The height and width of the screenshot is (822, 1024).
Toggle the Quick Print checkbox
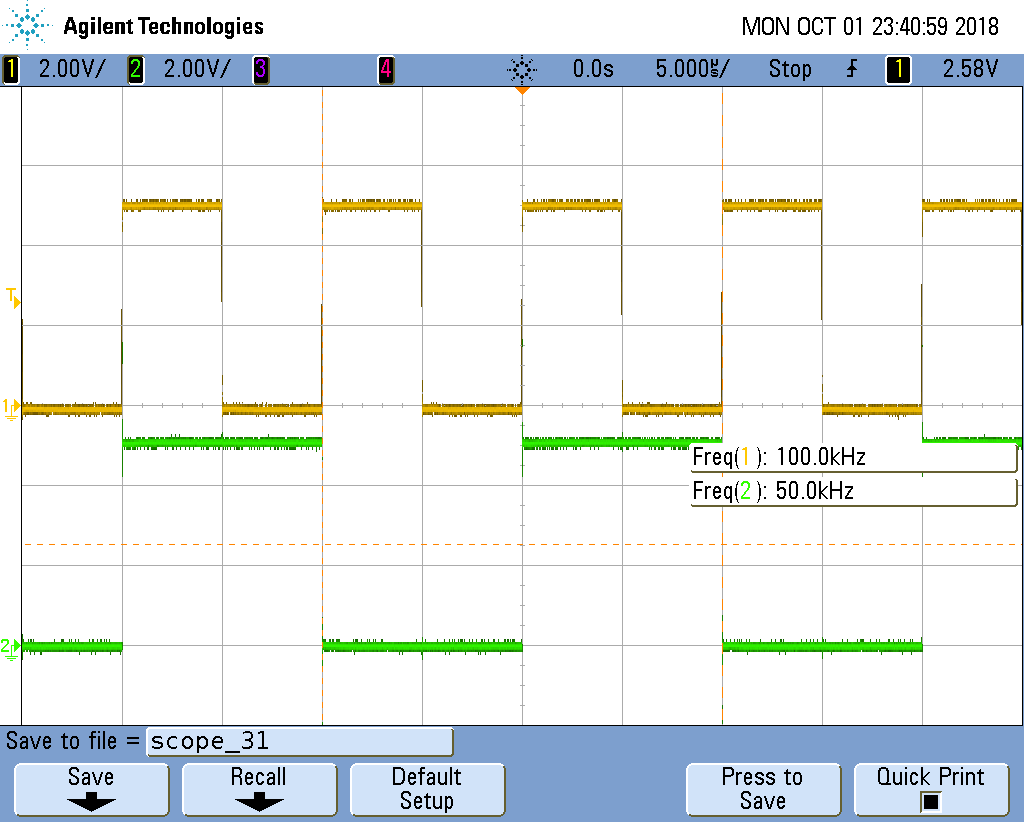[x=931, y=801]
